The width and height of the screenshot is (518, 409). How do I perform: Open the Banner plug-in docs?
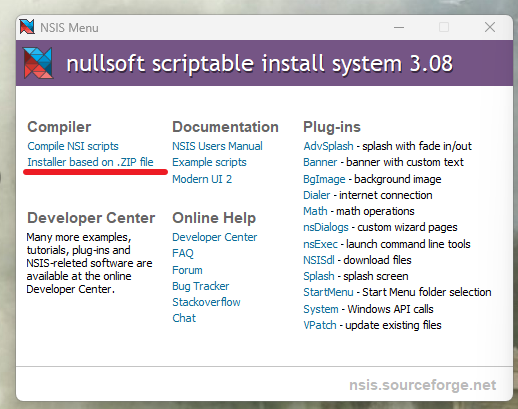(320, 162)
